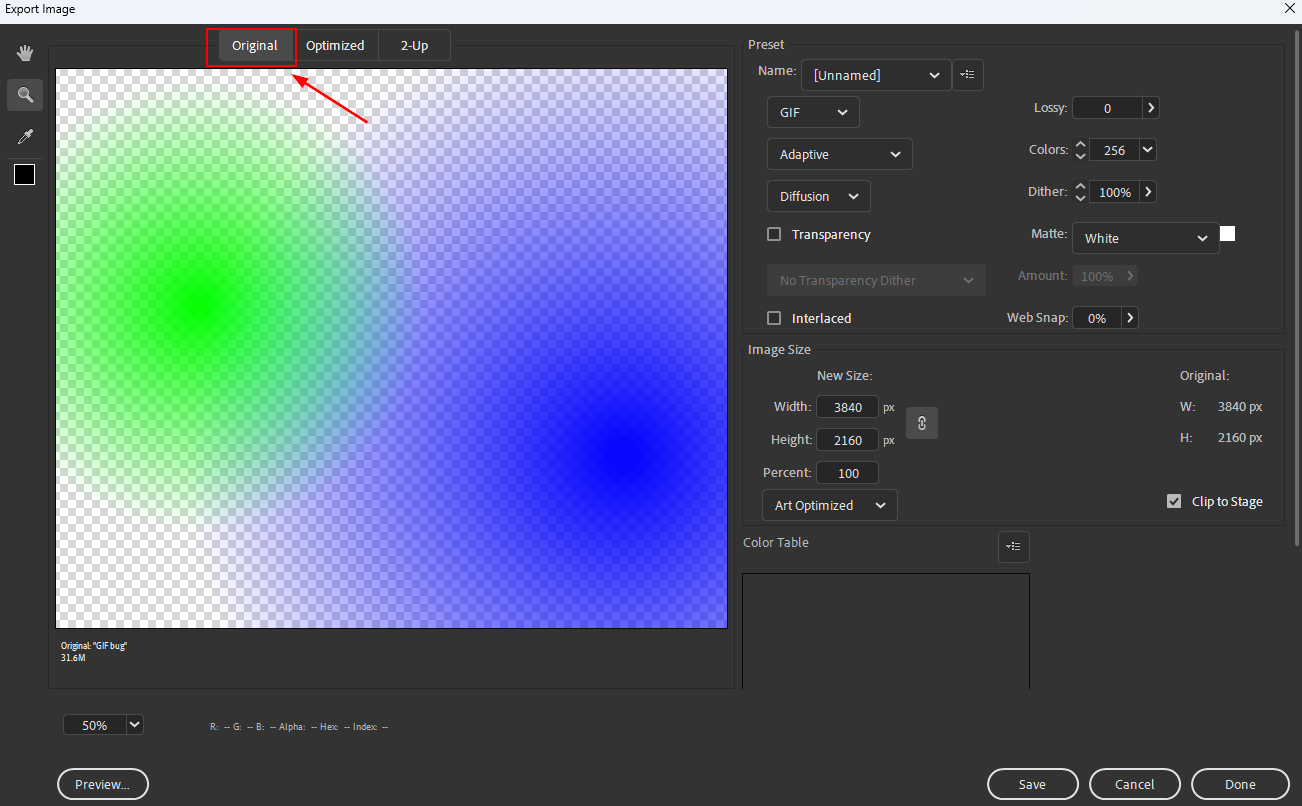Switch to the Optimized tab
The width and height of the screenshot is (1302, 806).
335,45
